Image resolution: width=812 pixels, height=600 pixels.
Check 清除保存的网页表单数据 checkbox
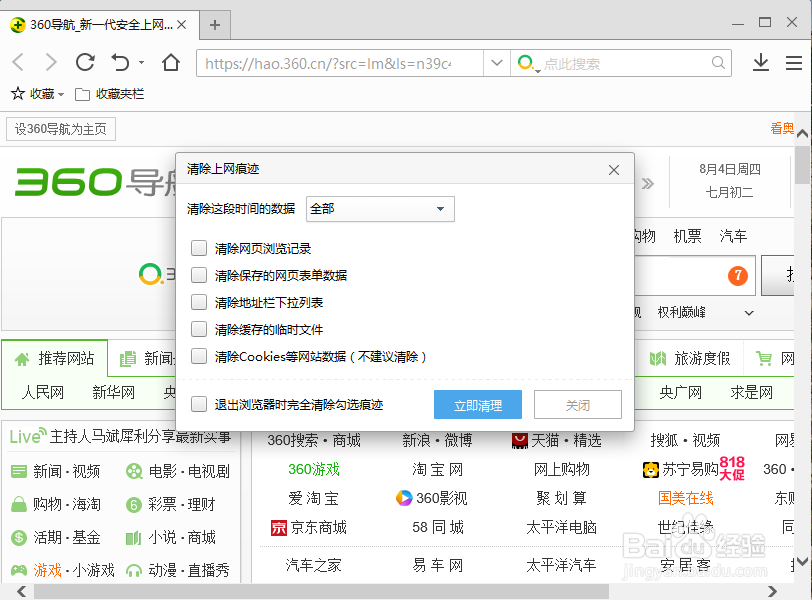coord(199,275)
